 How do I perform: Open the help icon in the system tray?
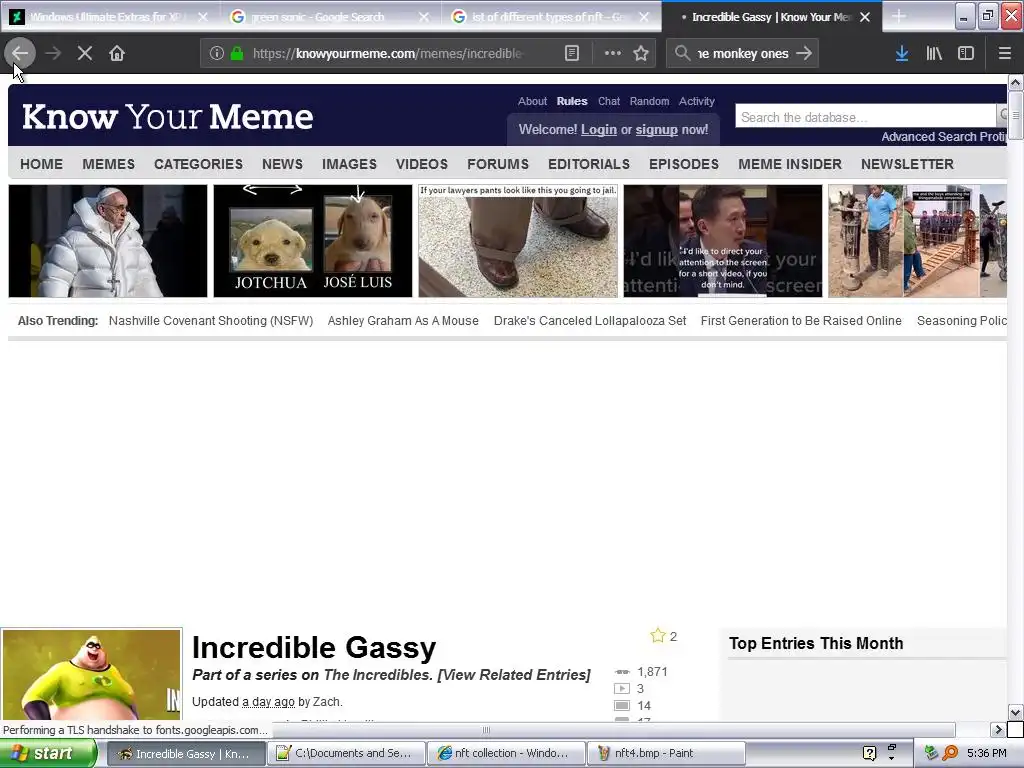[x=869, y=753]
